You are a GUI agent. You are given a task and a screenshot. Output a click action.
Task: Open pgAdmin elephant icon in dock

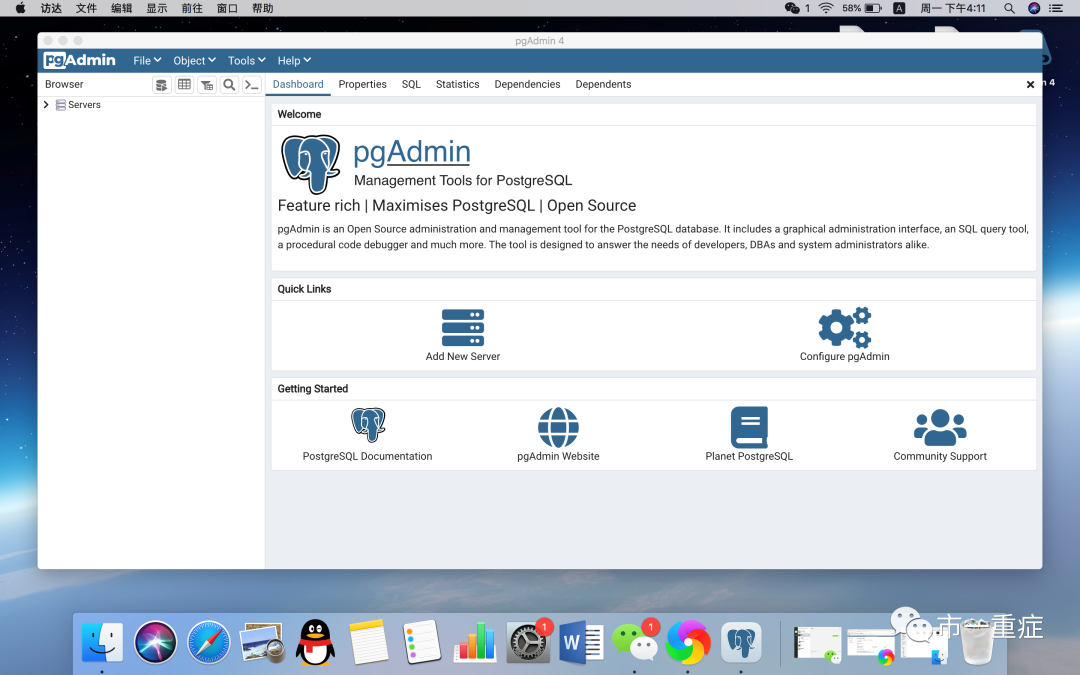click(x=741, y=643)
